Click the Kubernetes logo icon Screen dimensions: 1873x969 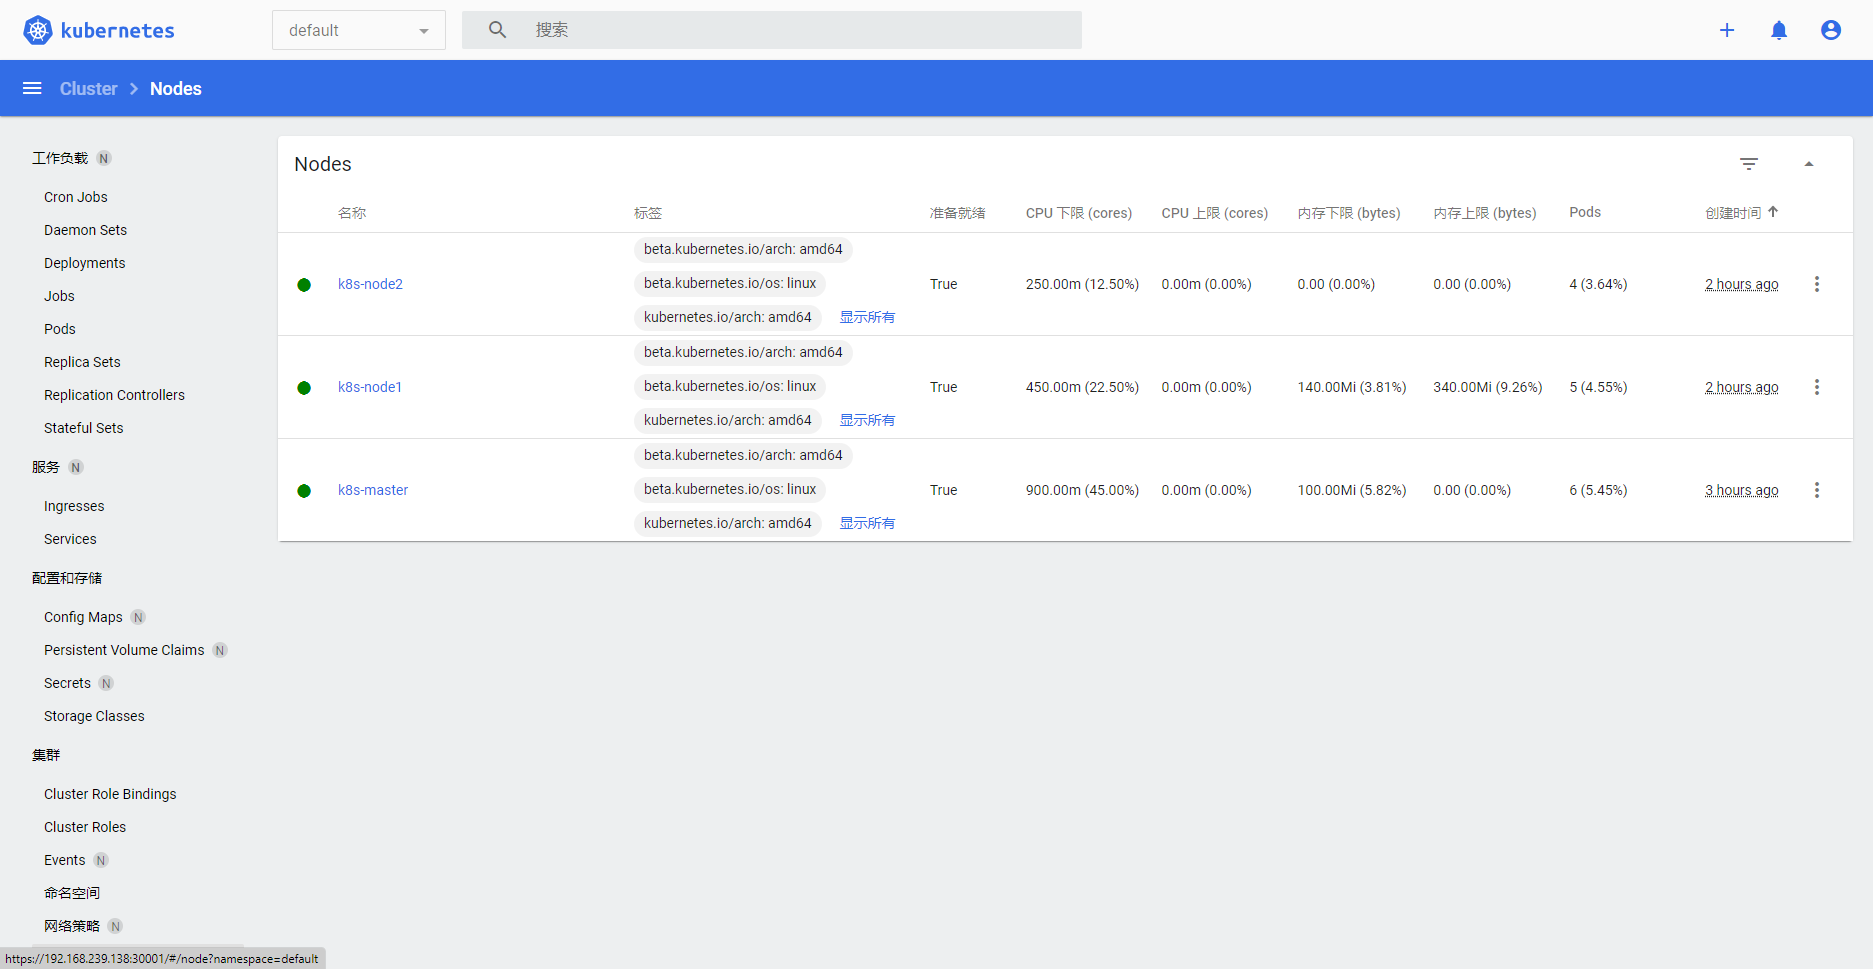[x=38, y=30]
